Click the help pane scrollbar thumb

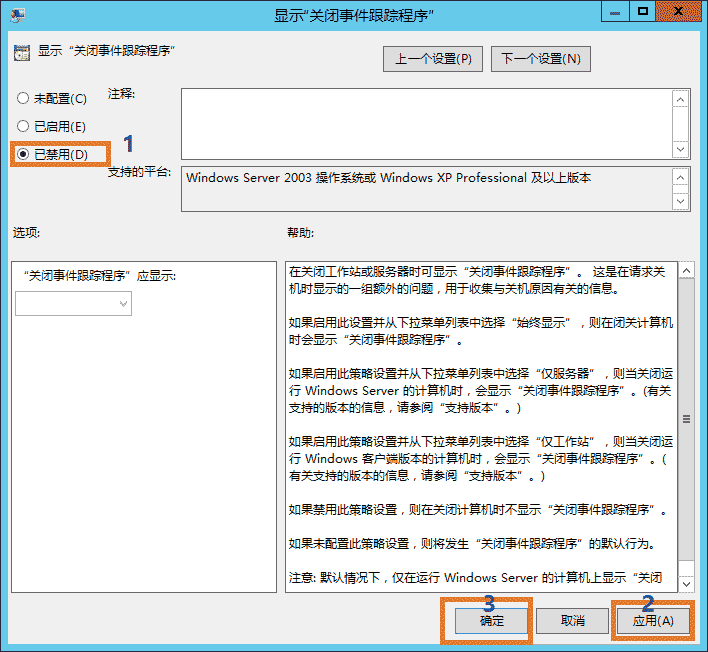(x=686, y=419)
